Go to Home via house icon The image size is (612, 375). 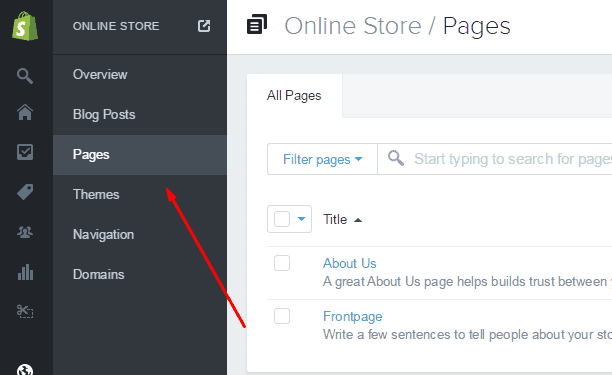tap(25, 112)
